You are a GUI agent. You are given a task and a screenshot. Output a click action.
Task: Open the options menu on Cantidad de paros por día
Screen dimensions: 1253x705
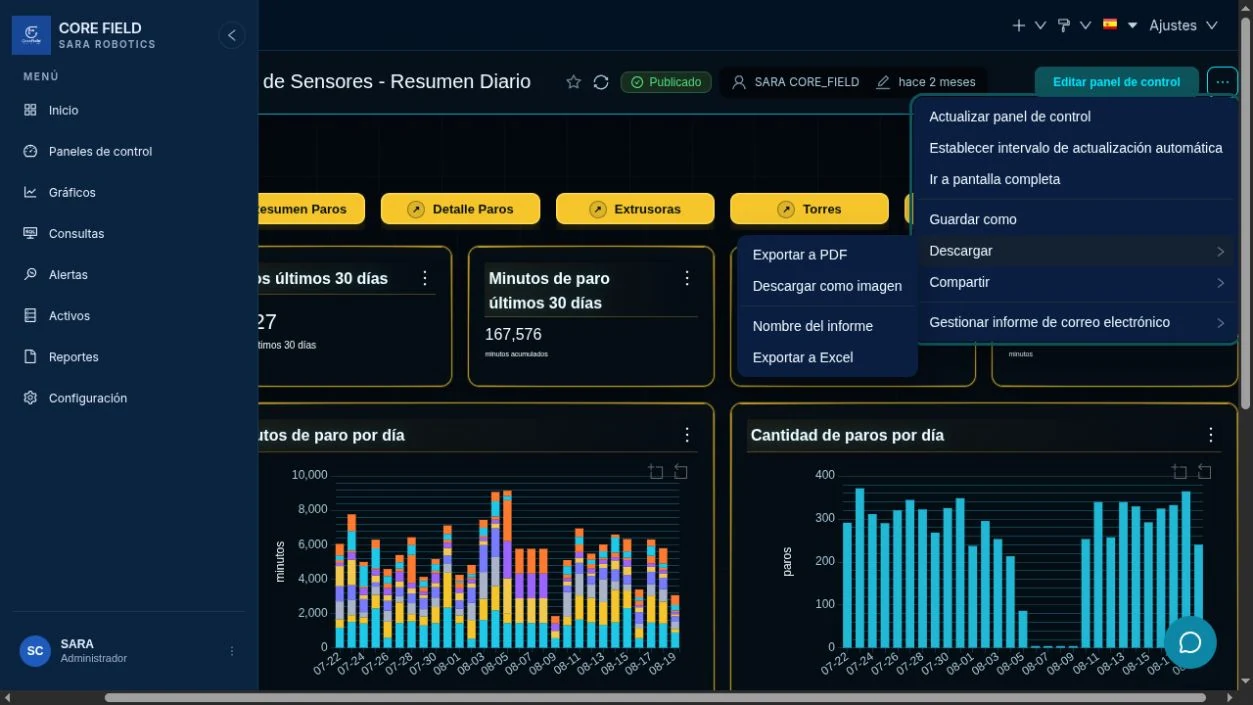tap(1210, 435)
